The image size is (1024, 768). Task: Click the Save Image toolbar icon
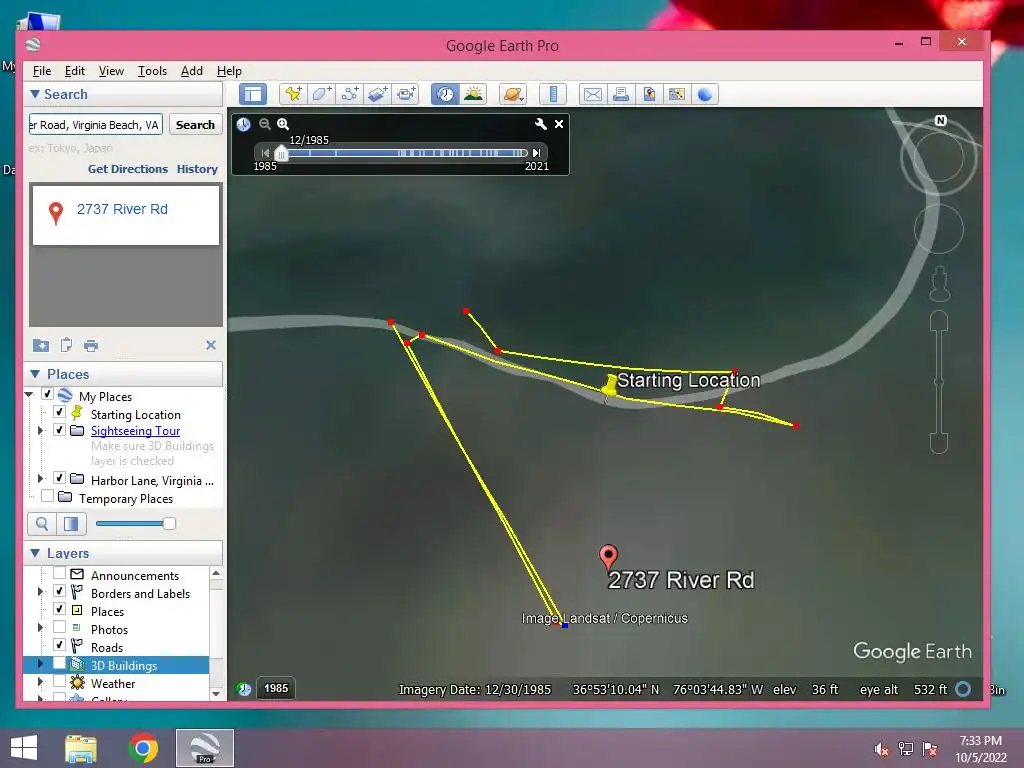pyautogui.click(x=648, y=94)
